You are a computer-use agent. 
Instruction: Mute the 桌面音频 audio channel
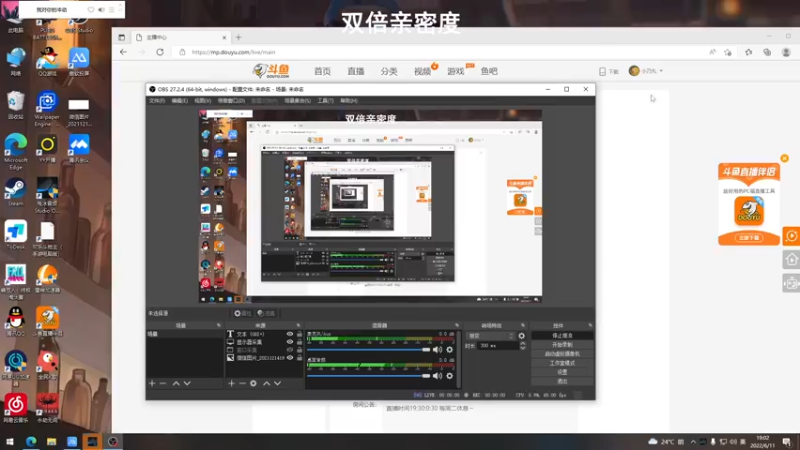(437, 376)
